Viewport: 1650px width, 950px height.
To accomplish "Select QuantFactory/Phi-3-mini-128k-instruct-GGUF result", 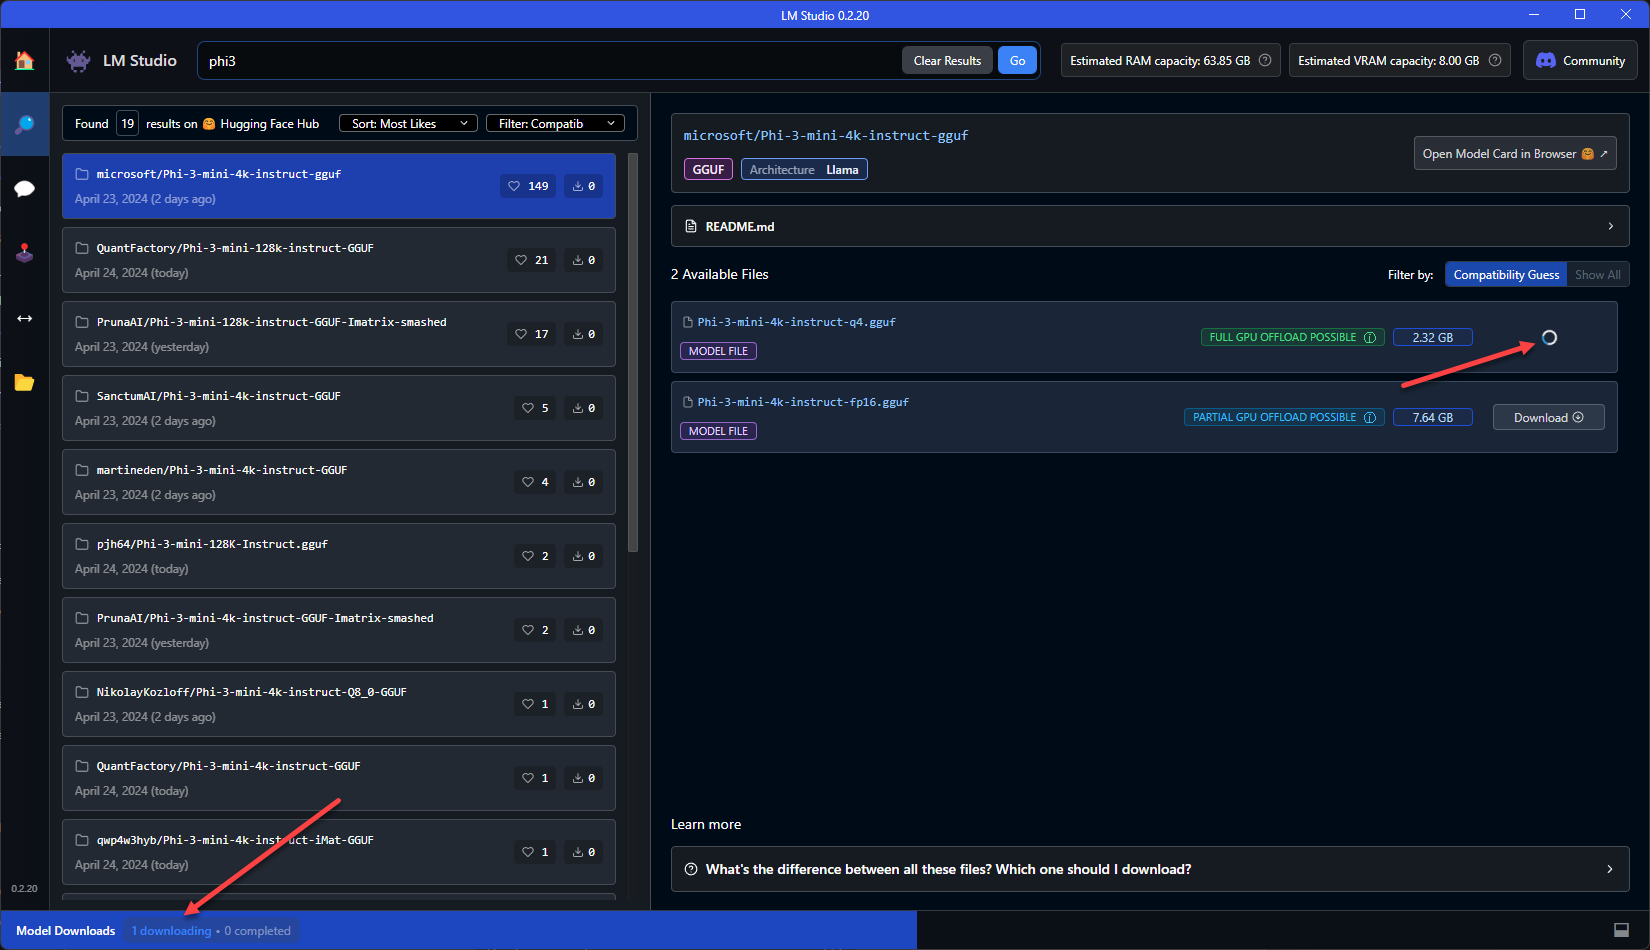I will [339, 260].
